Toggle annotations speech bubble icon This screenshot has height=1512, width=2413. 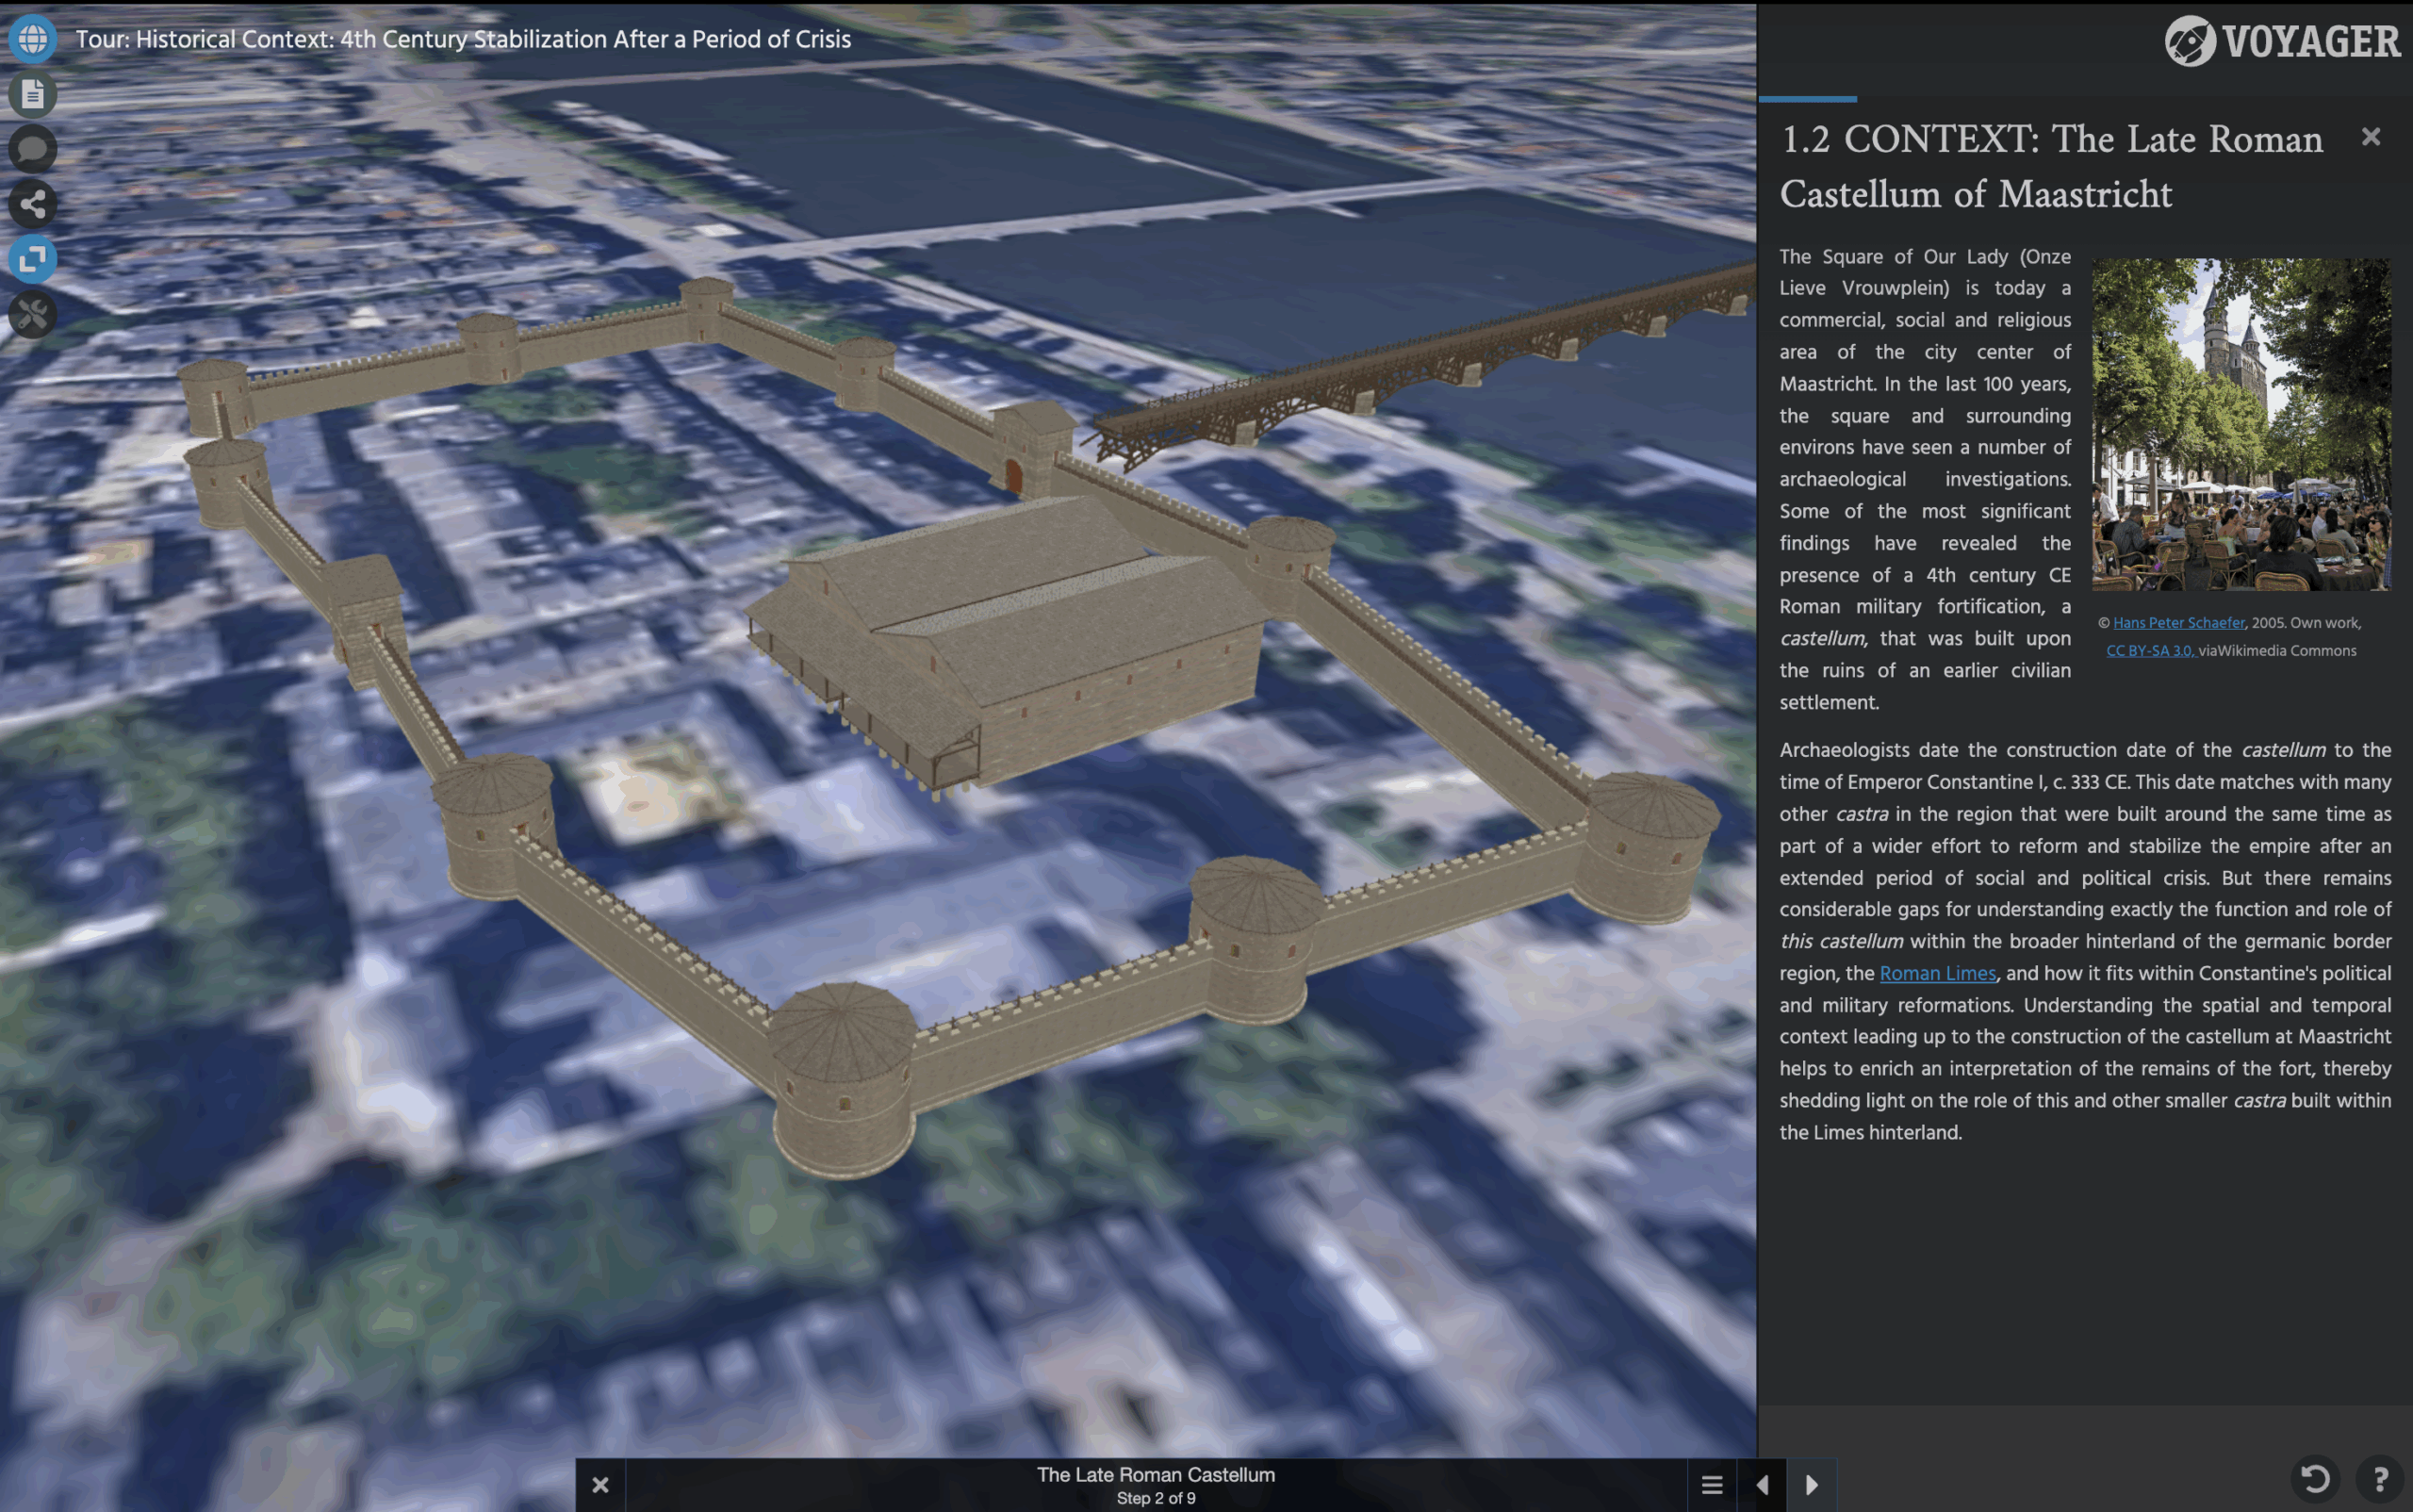pyautogui.click(x=32, y=149)
